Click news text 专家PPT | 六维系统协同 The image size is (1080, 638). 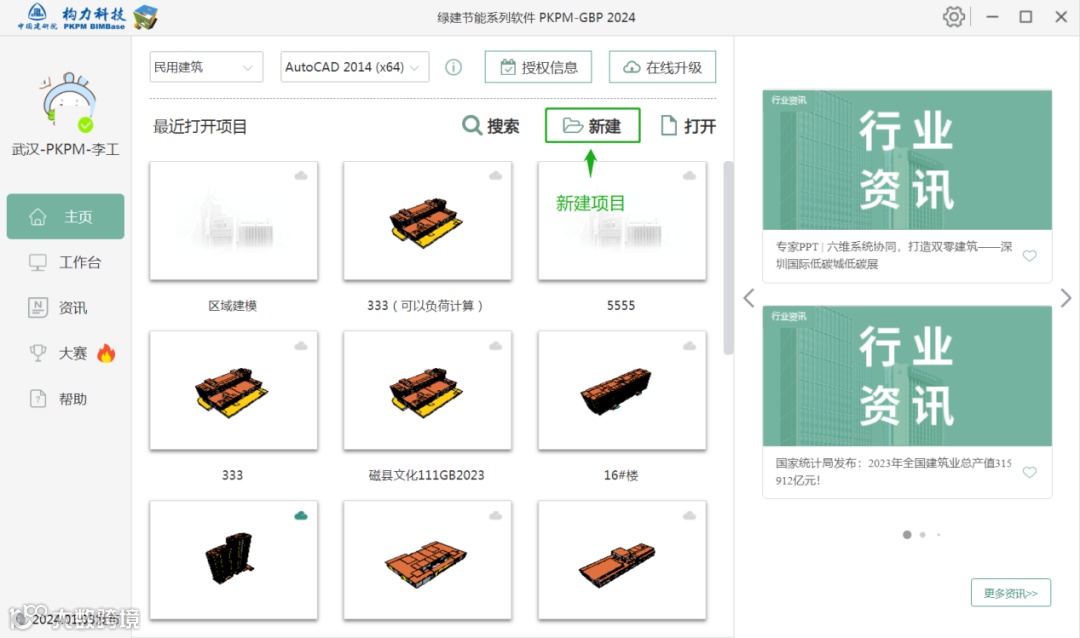pos(893,255)
